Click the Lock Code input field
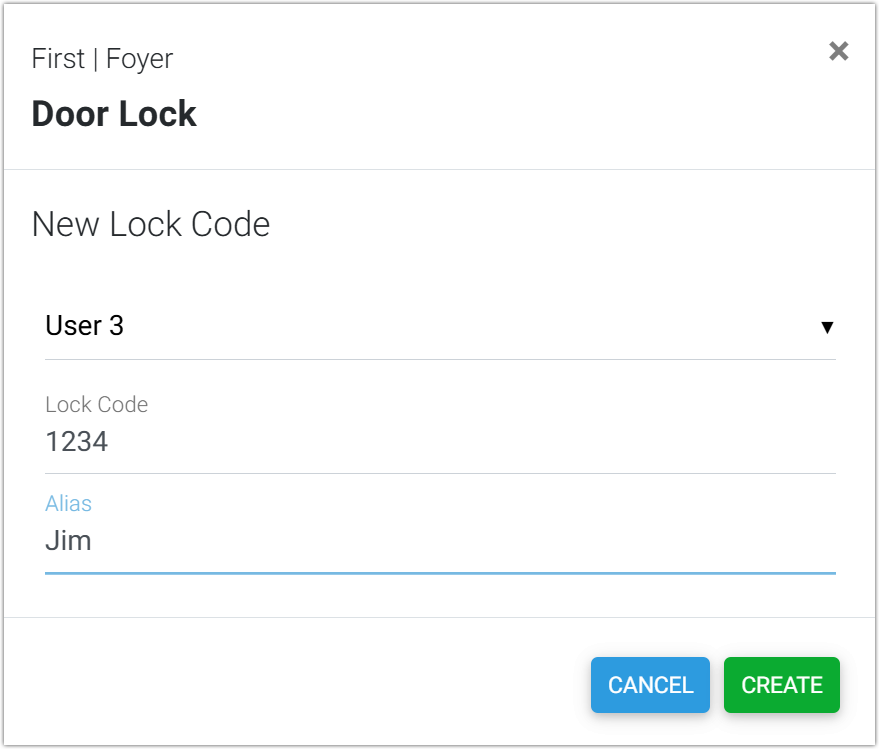 point(440,442)
